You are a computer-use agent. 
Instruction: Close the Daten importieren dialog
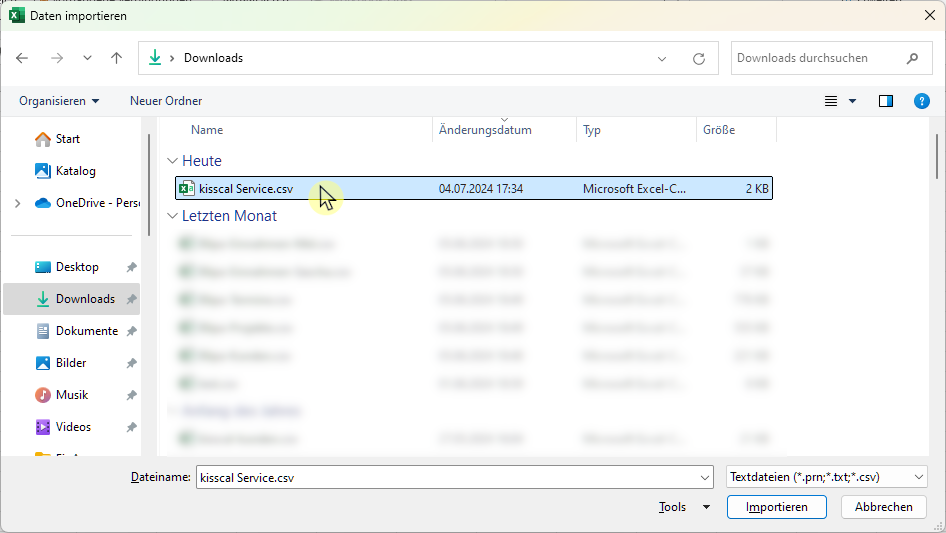pos(930,16)
